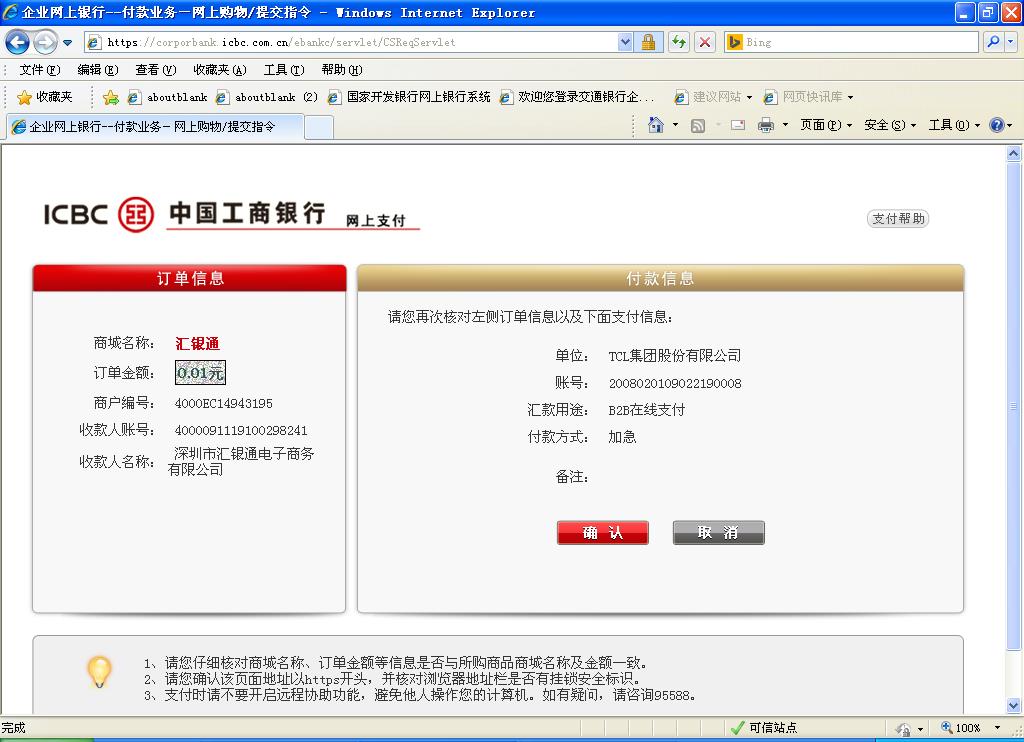Go to the Home page icon
The image size is (1024, 742).
[655, 125]
